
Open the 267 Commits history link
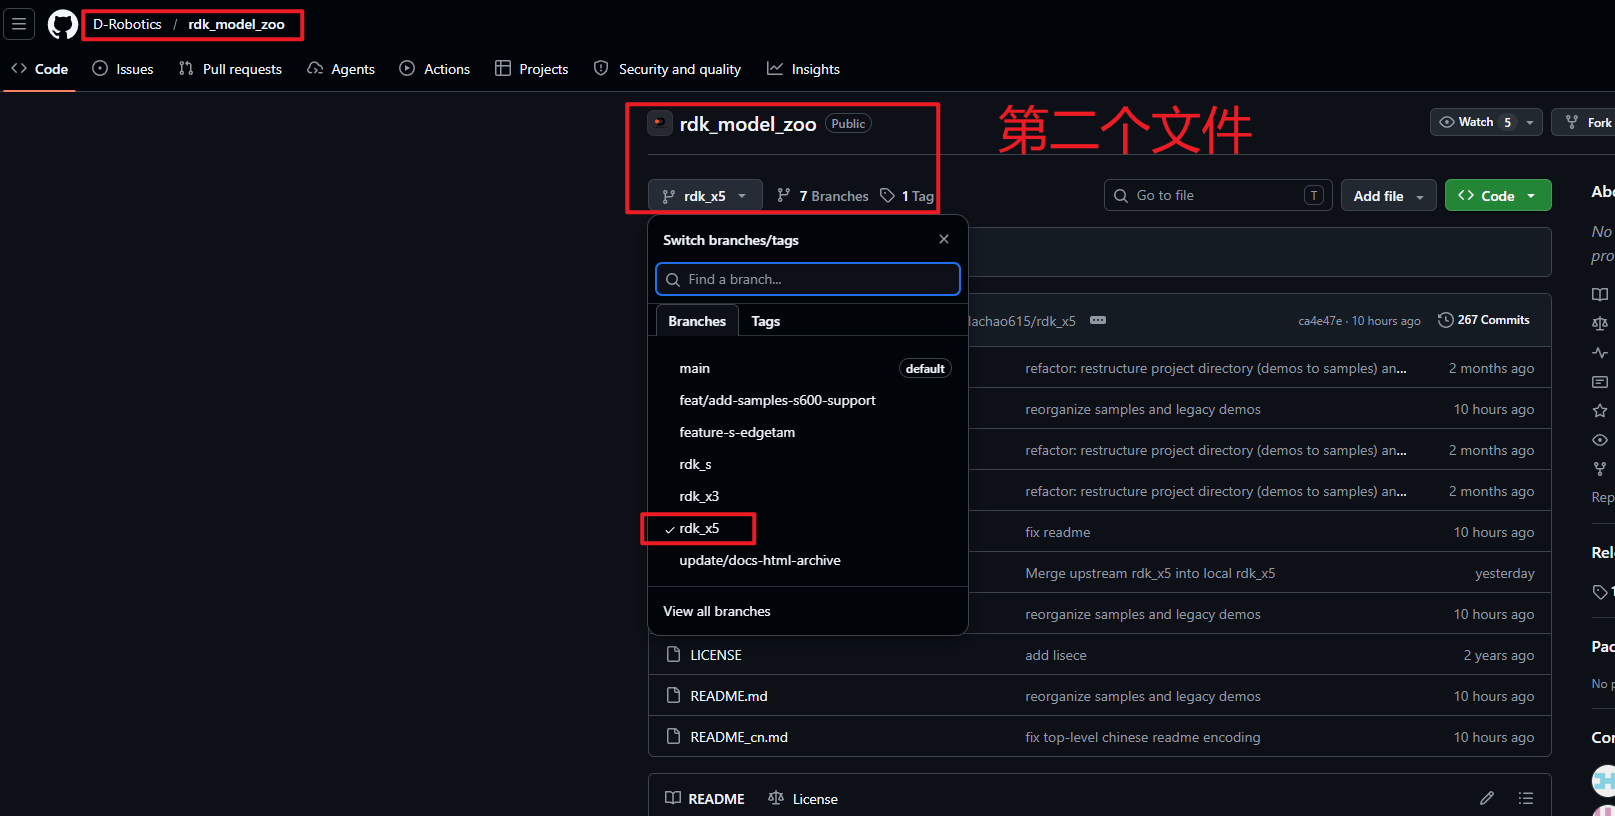coord(1484,320)
